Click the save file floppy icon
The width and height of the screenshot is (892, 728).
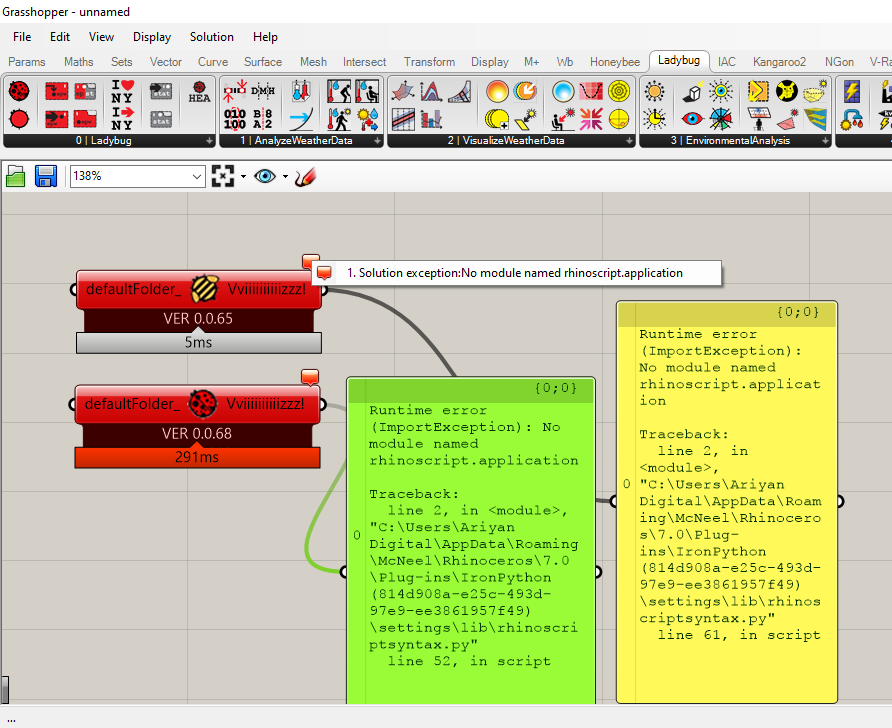pyautogui.click(x=46, y=176)
